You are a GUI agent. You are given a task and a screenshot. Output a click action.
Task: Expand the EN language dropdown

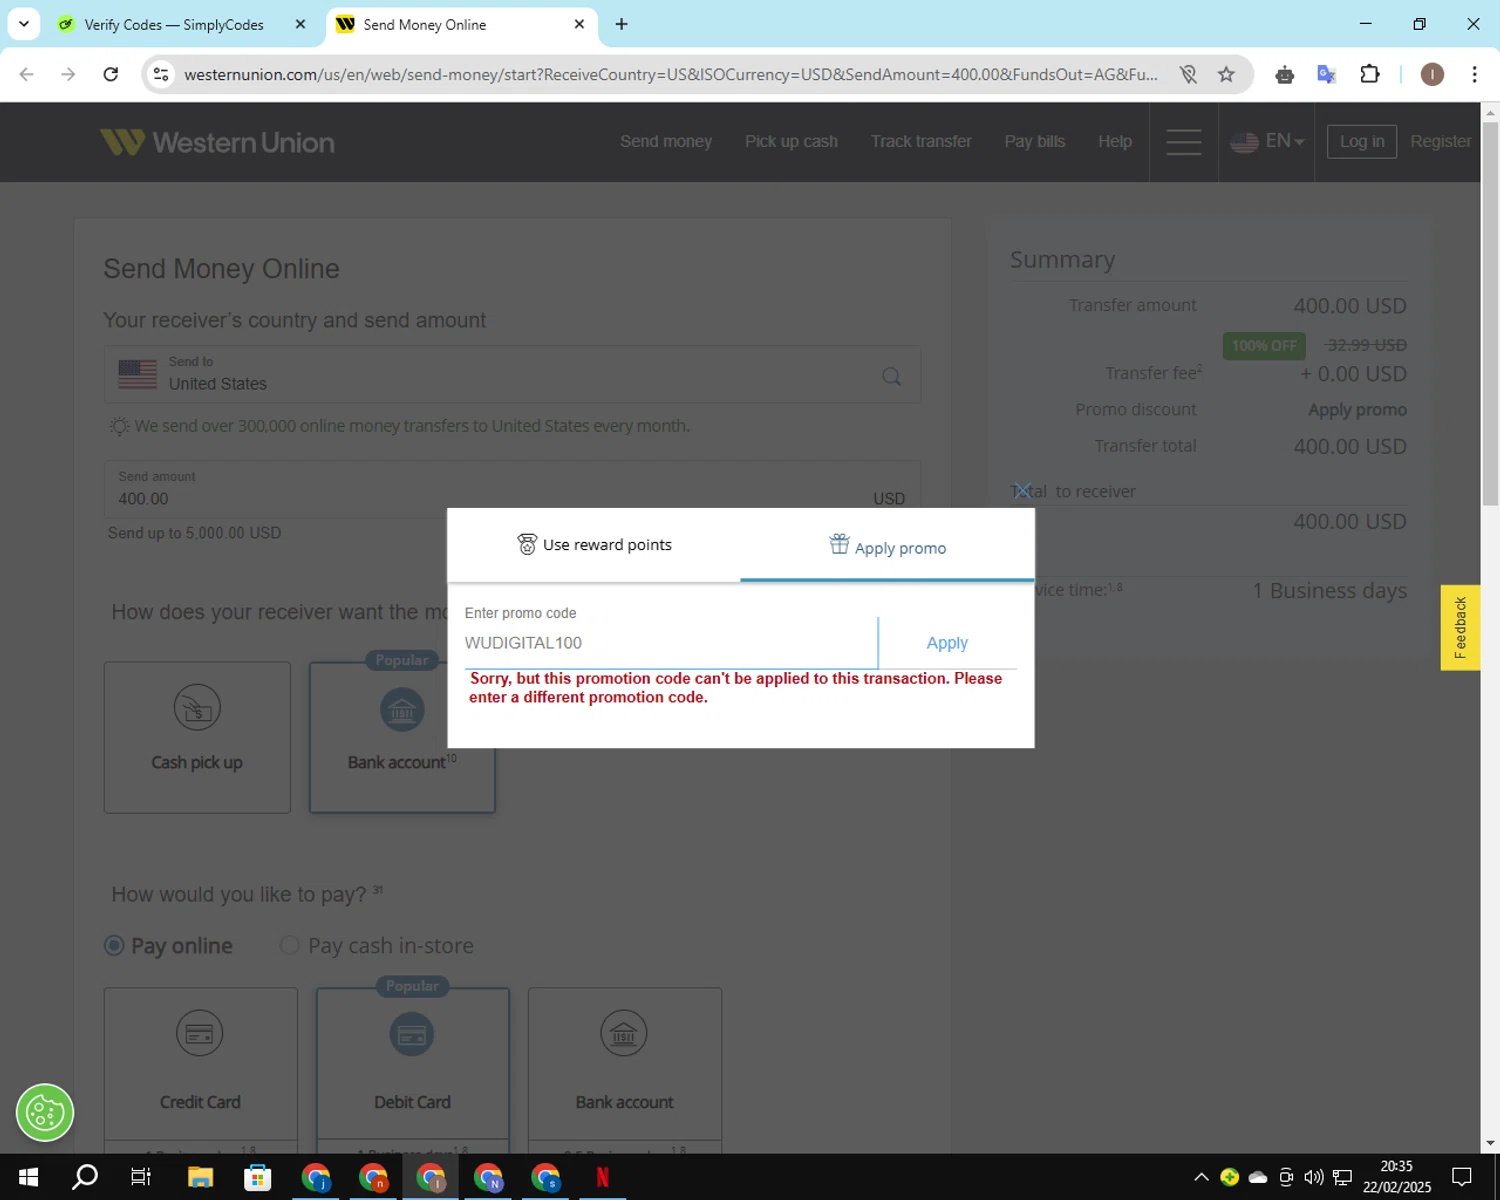[x=1267, y=142]
